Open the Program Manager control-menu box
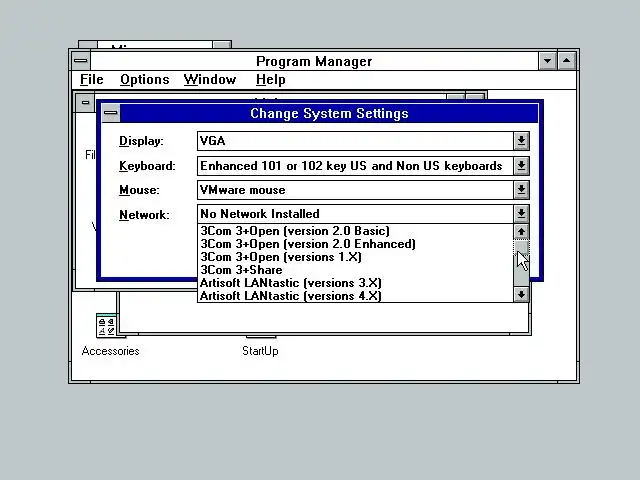 (x=81, y=61)
